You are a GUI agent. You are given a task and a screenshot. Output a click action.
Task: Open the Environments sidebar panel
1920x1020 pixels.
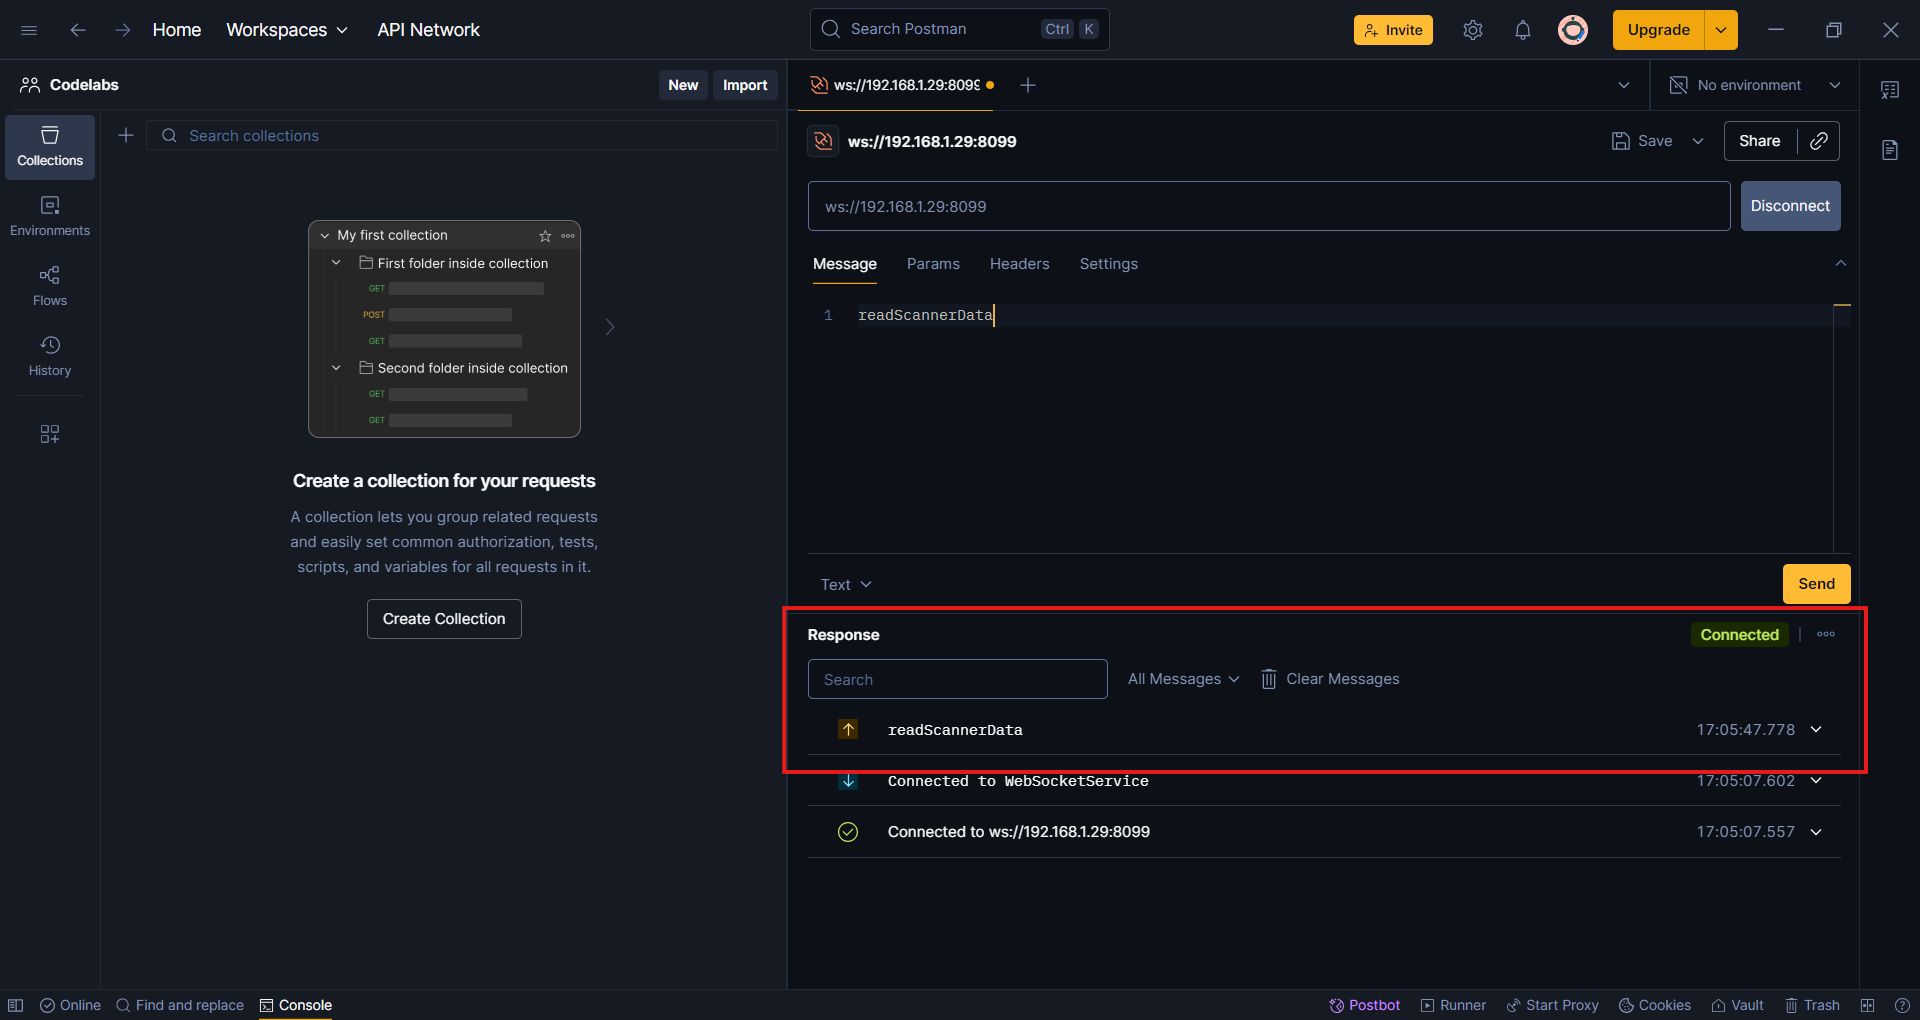[50, 216]
